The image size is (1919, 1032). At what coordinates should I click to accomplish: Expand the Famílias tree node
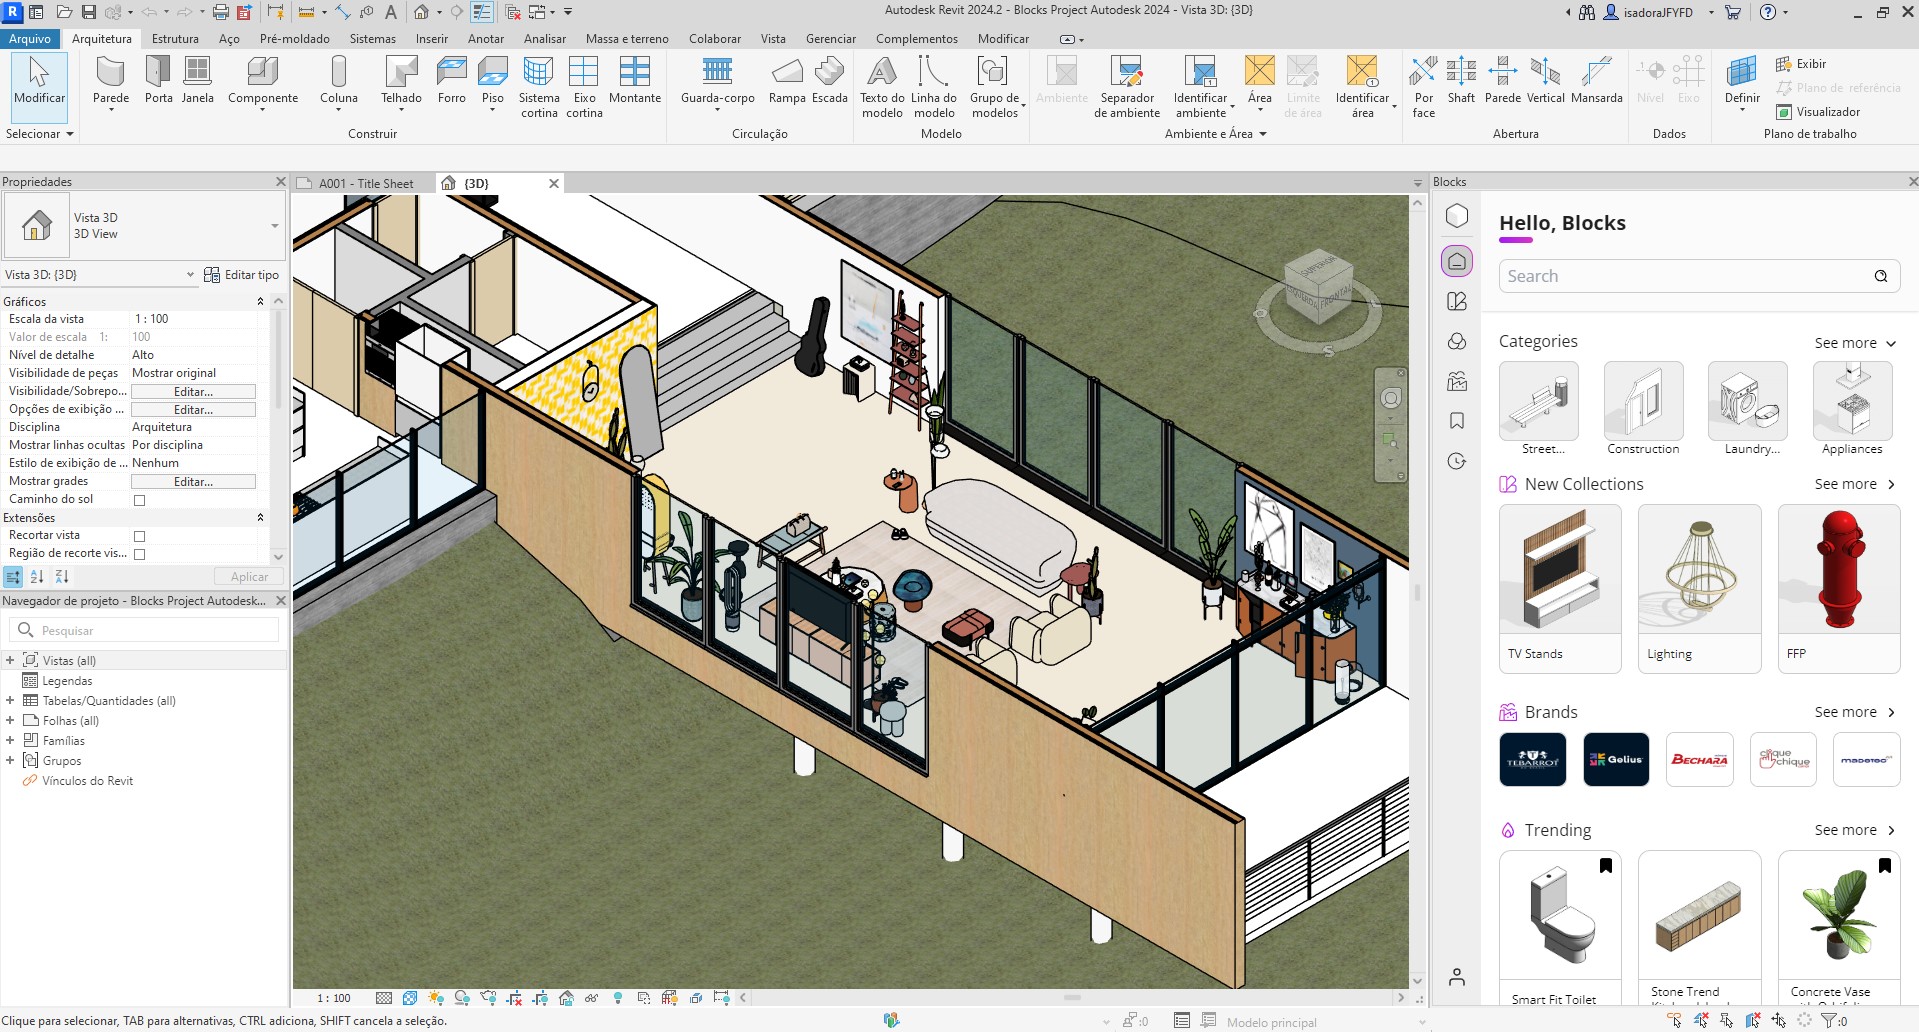[x=10, y=741]
